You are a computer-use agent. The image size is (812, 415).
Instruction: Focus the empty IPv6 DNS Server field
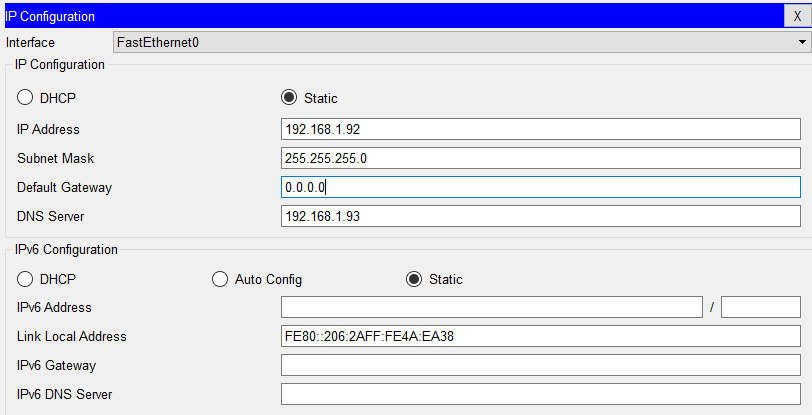(x=541, y=394)
